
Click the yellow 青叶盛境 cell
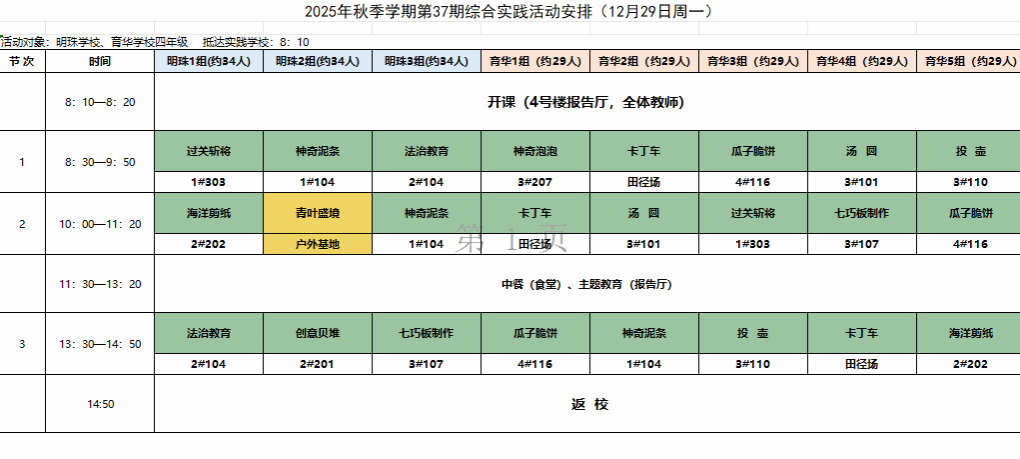tap(317, 213)
